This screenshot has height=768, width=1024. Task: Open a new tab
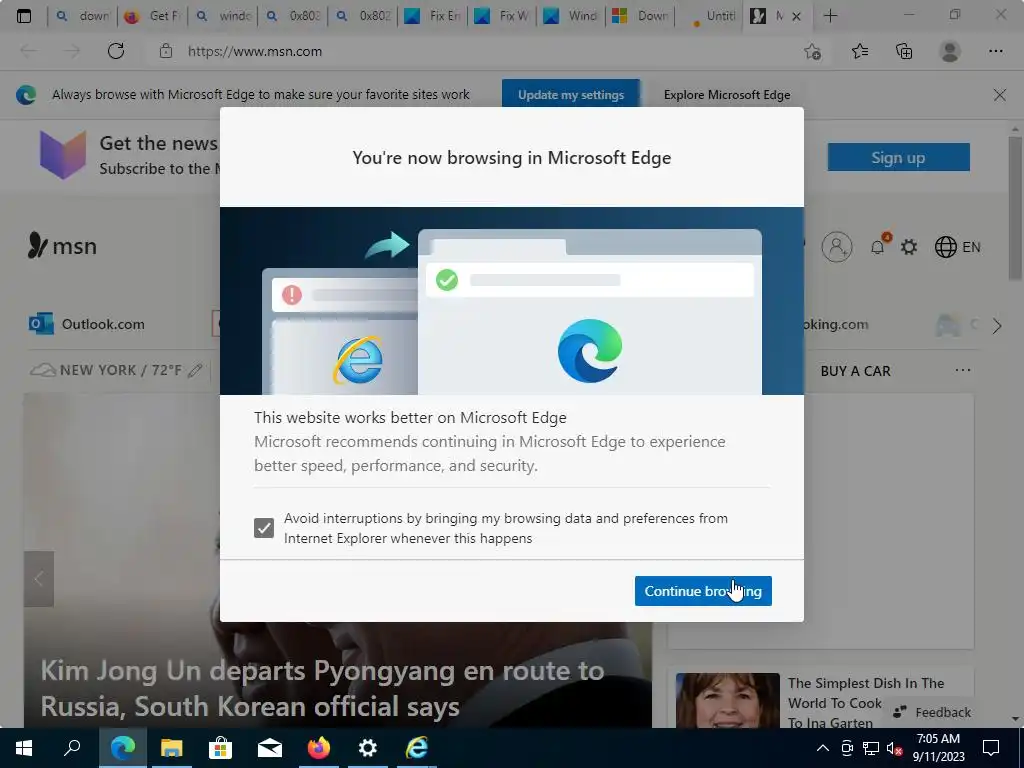coord(830,16)
